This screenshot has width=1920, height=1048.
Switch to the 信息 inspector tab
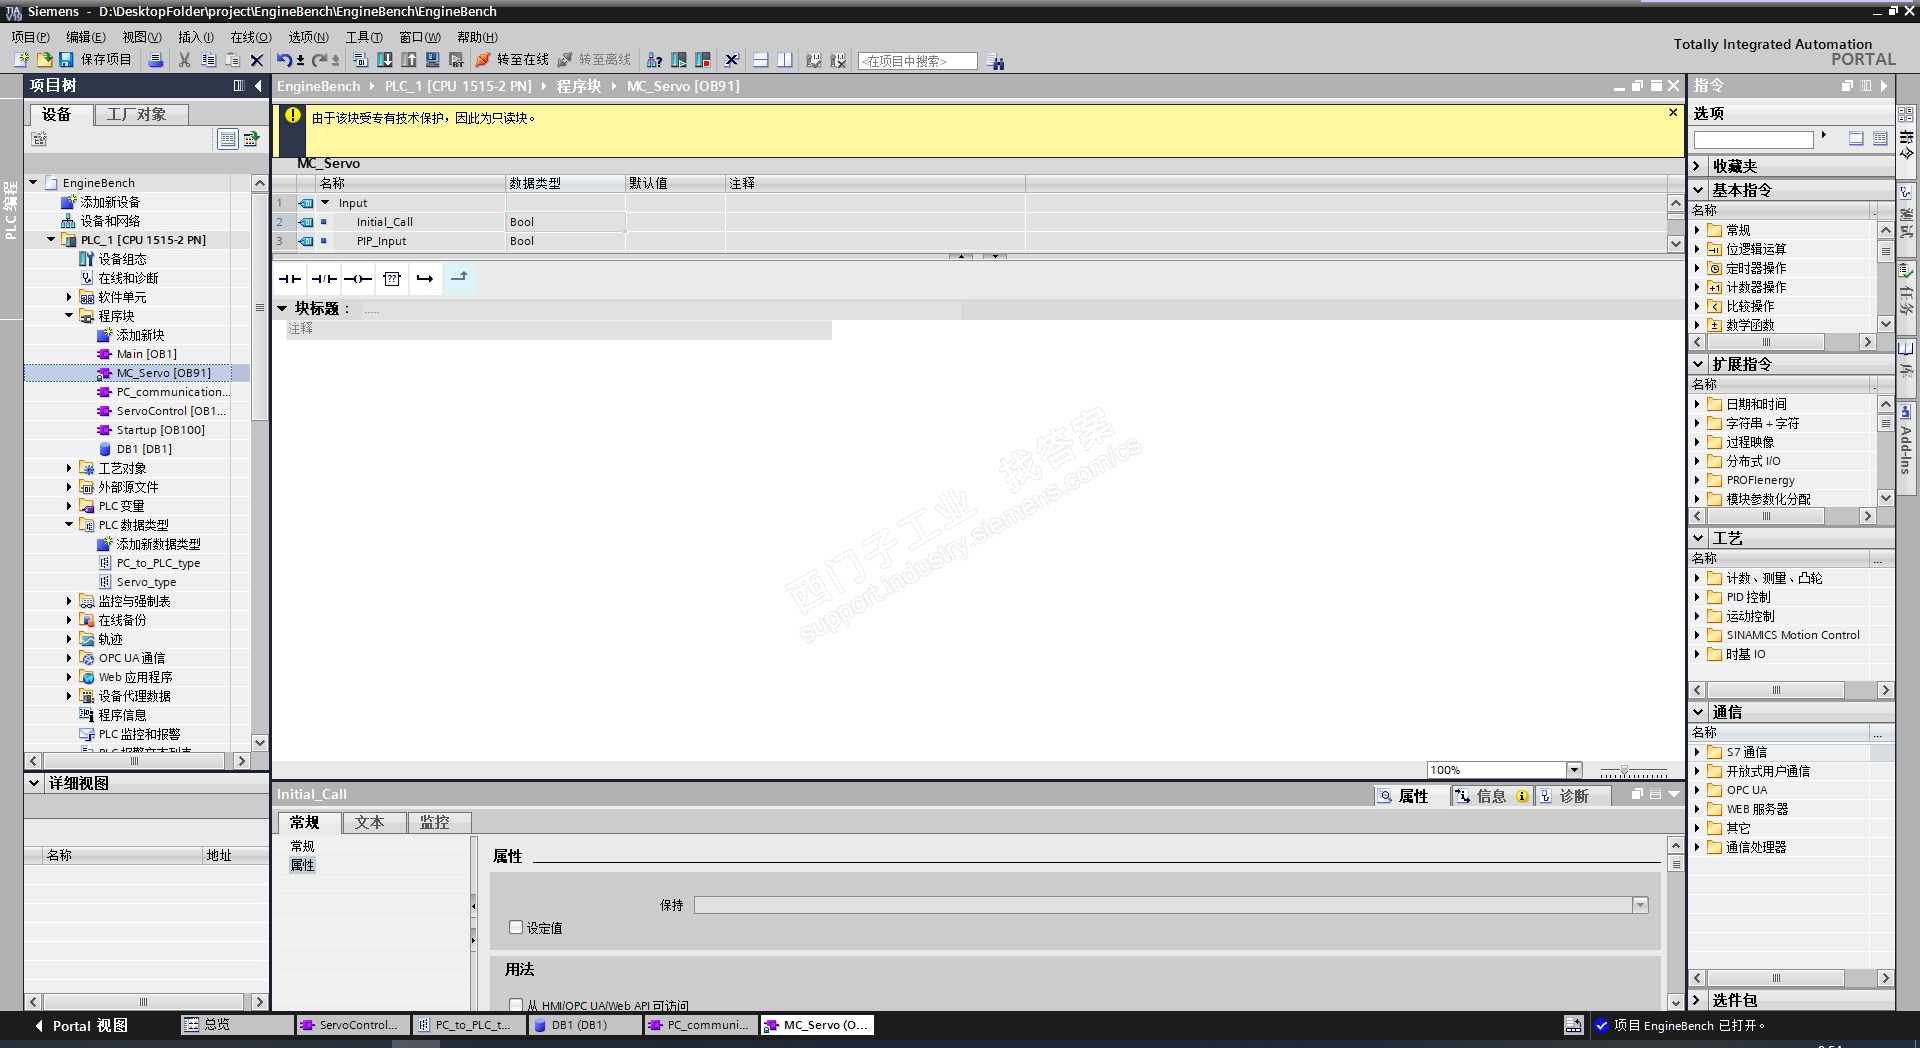[1491, 796]
